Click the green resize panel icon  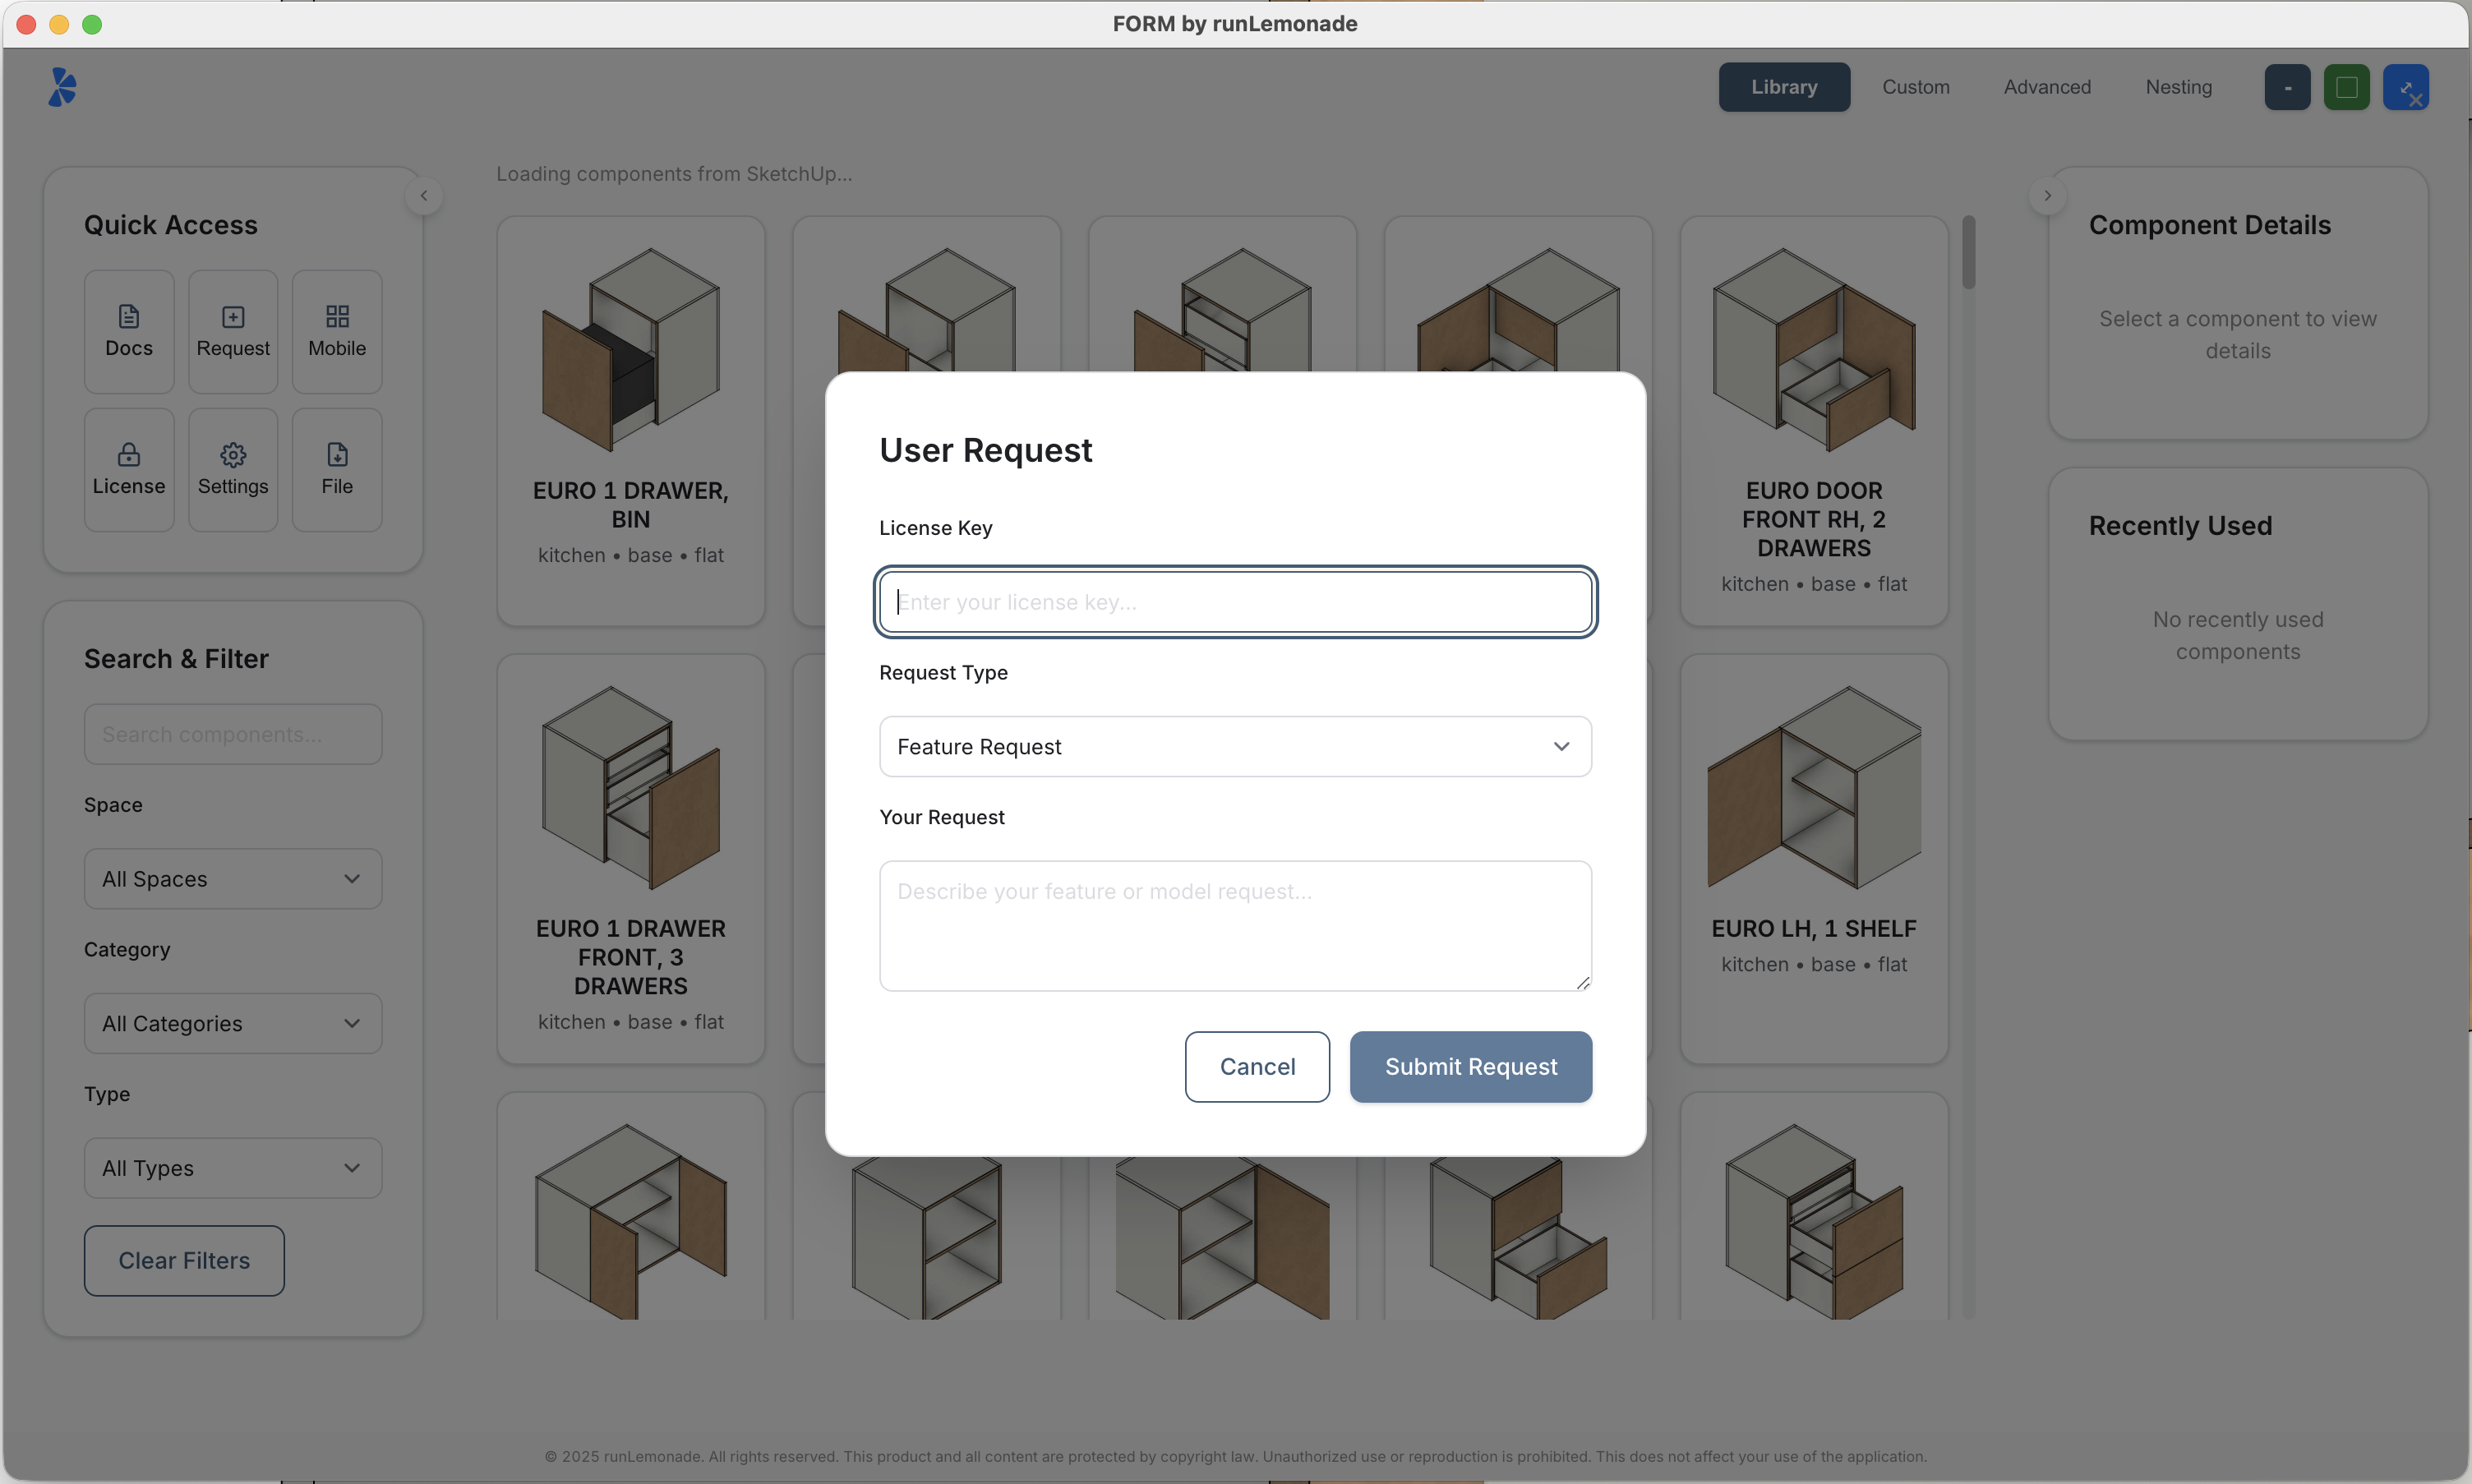click(2347, 87)
